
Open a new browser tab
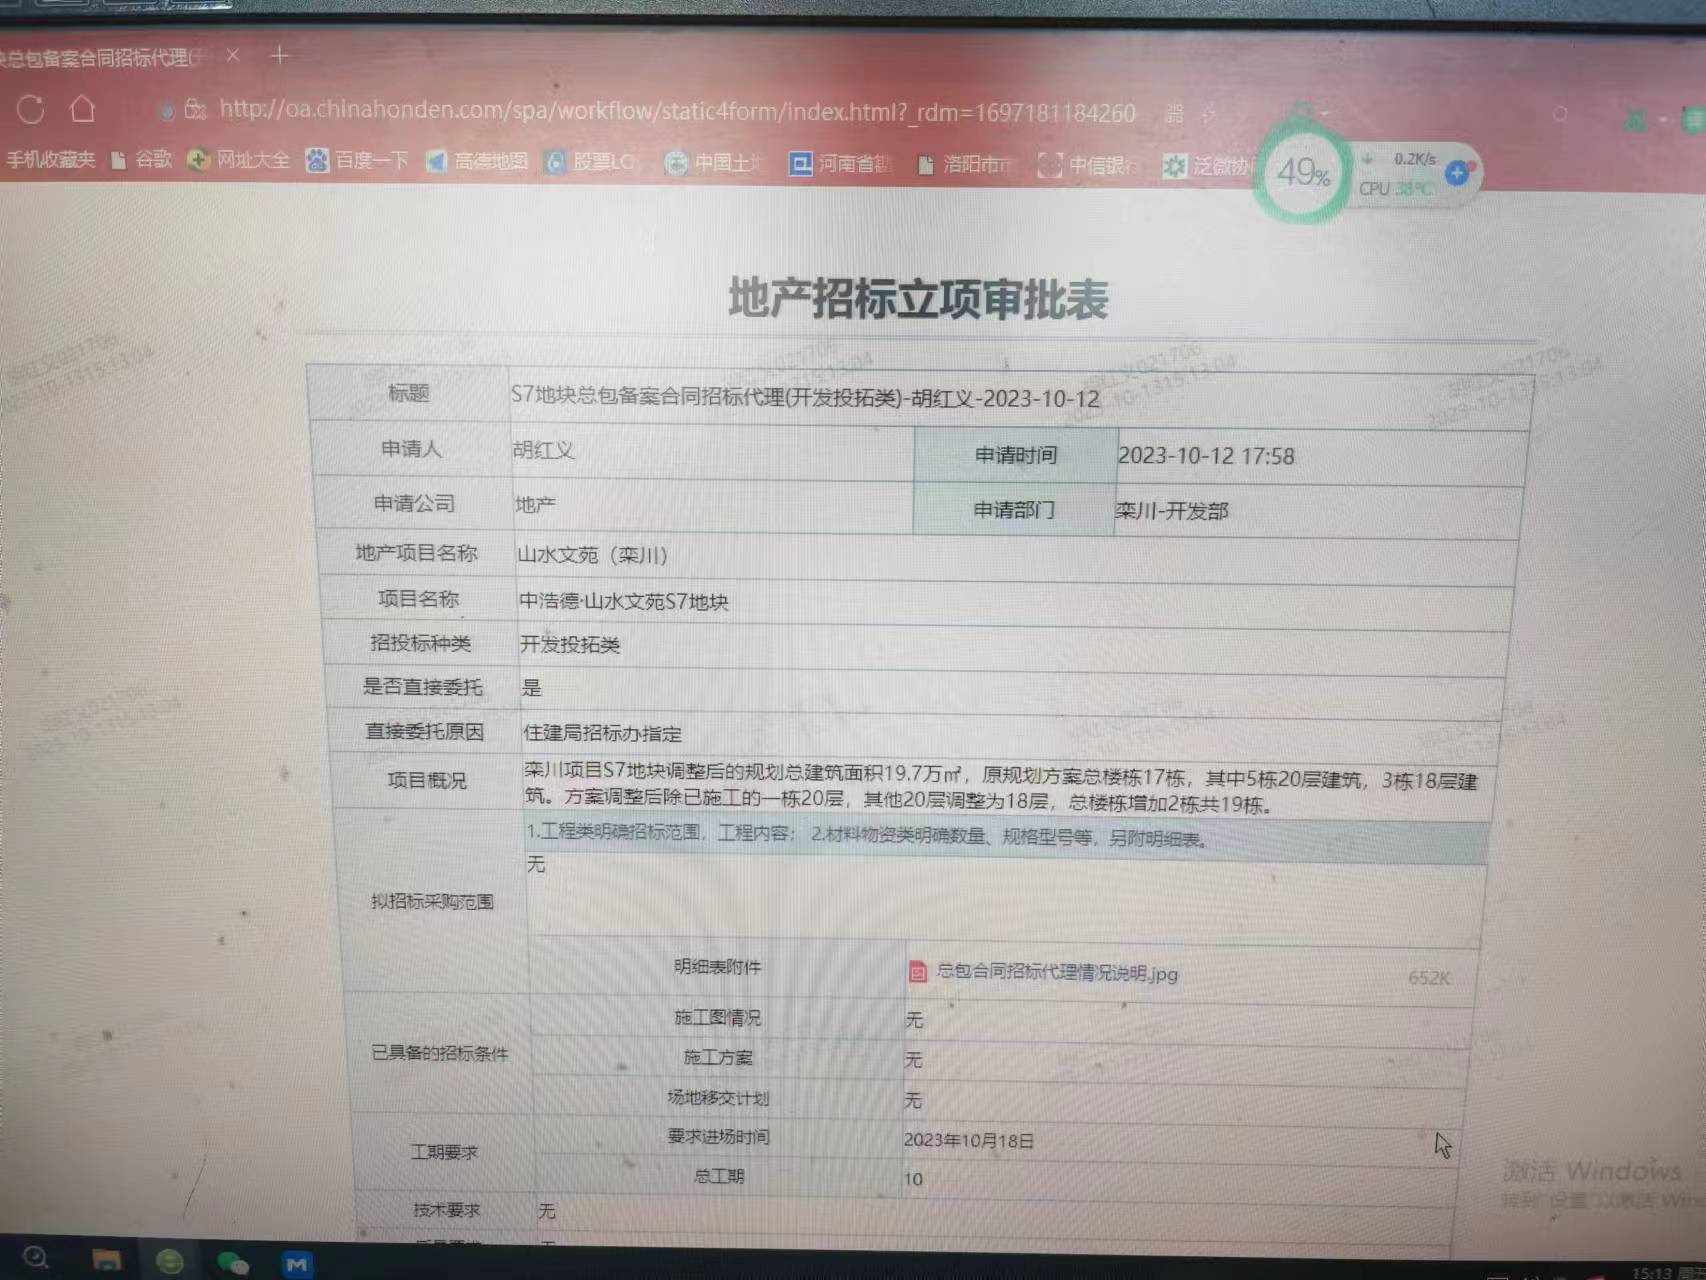tap(280, 56)
